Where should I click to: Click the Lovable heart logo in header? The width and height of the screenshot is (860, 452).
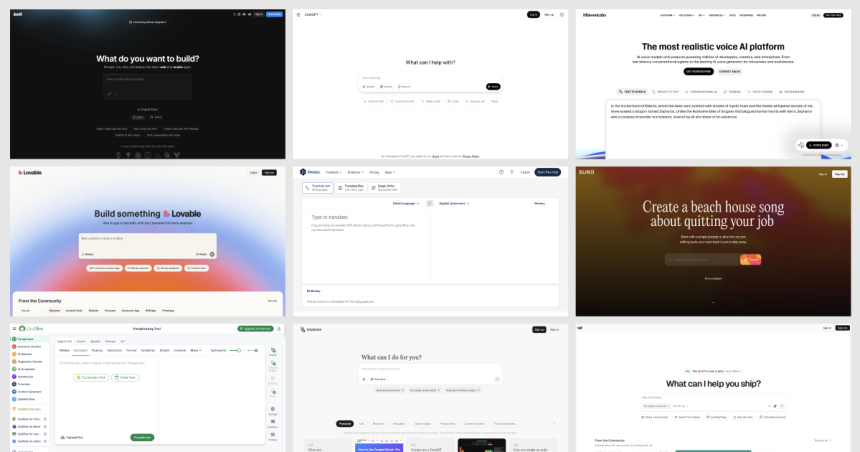coord(20,172)
